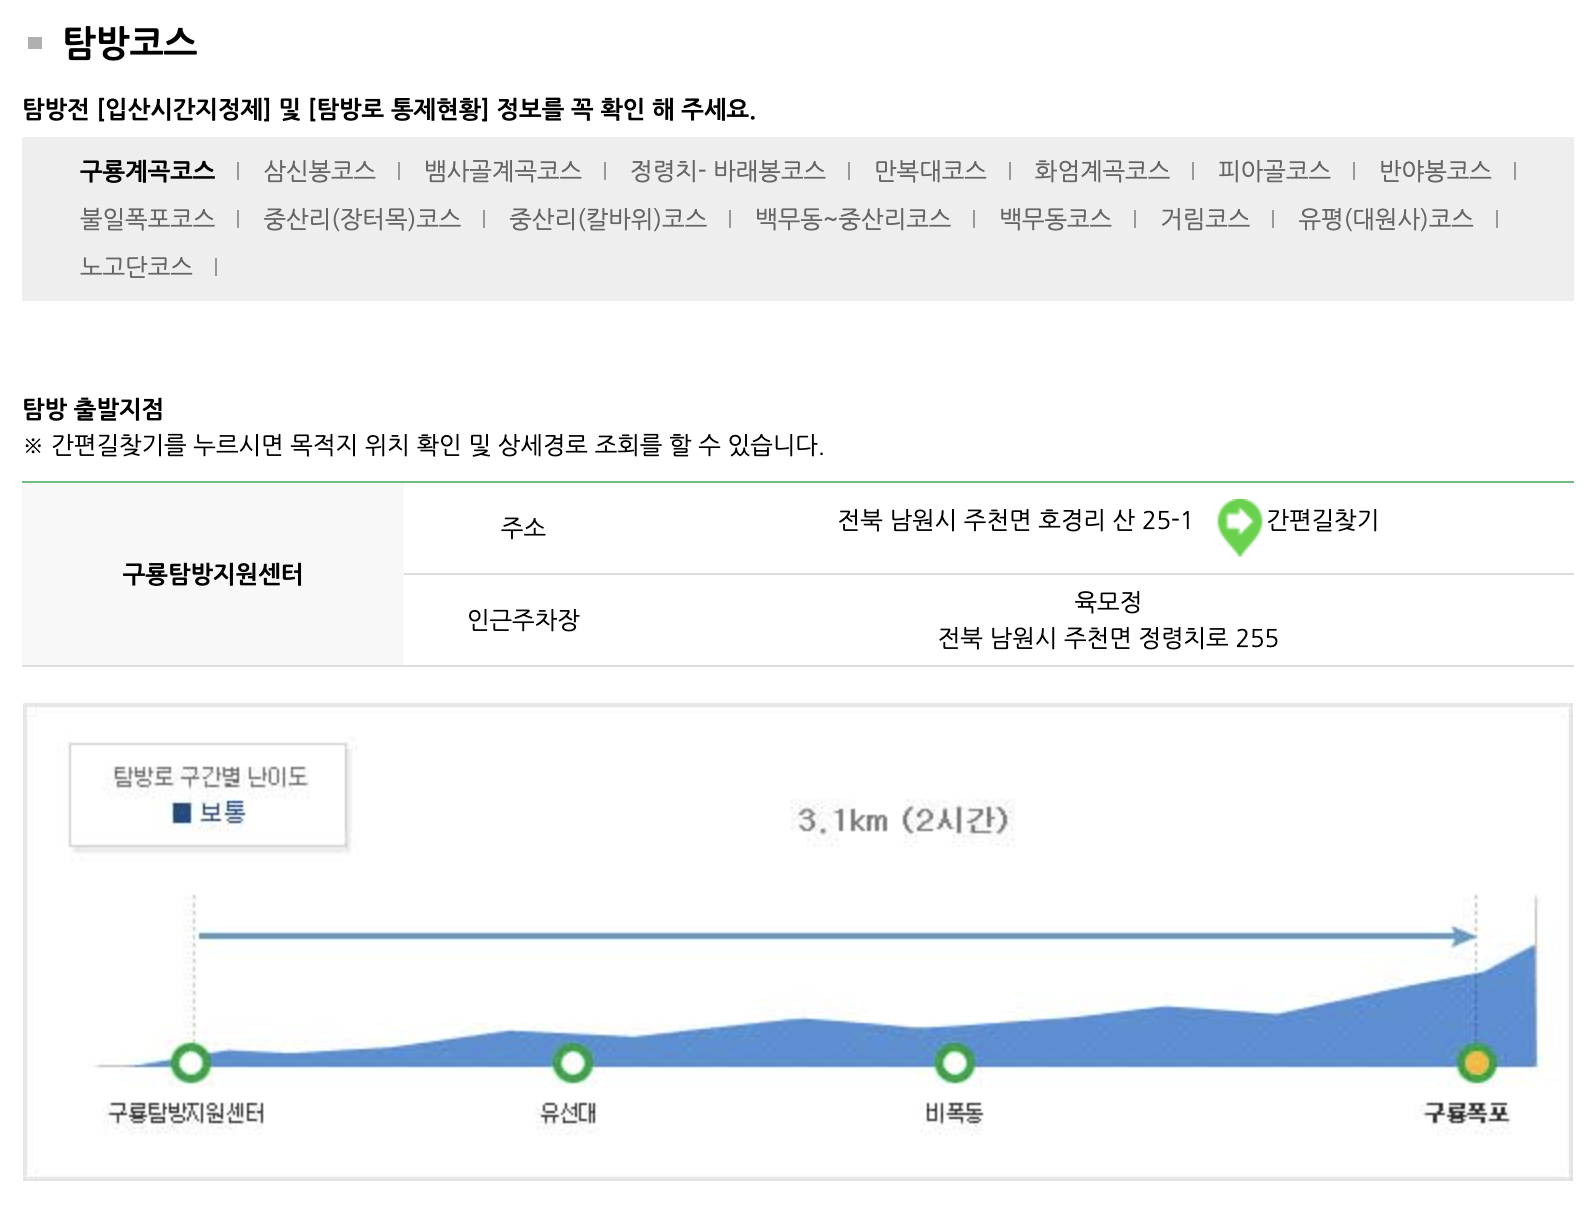Click the green 간편길찾기 map pin icon
Screen dimensions: 1592x1222
click(1238, 526)
